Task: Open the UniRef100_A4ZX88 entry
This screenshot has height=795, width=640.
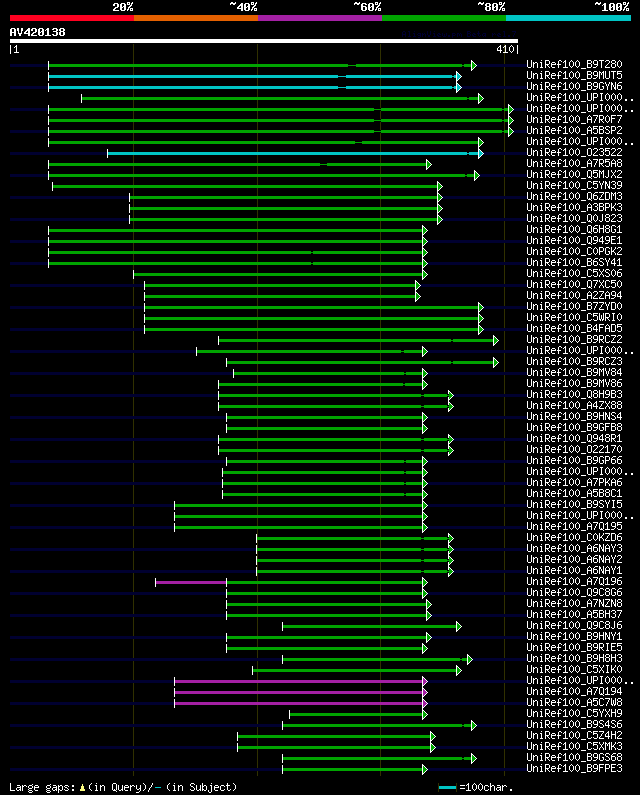Action: click(574, 406)
